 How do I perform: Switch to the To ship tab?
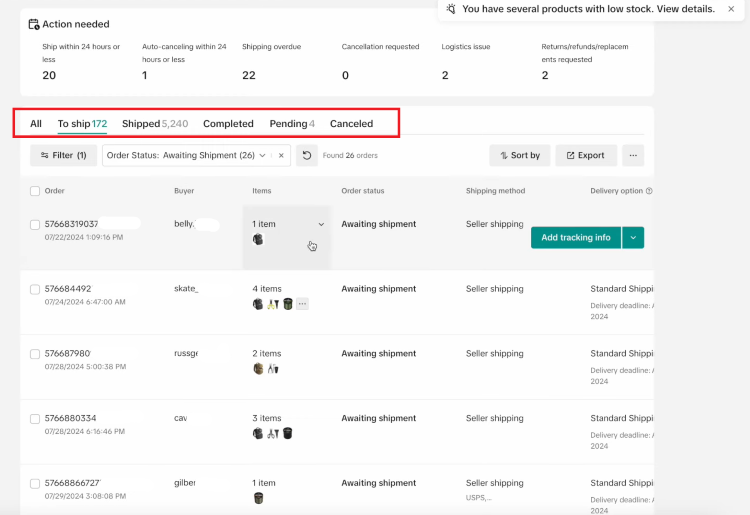point(82,124)
